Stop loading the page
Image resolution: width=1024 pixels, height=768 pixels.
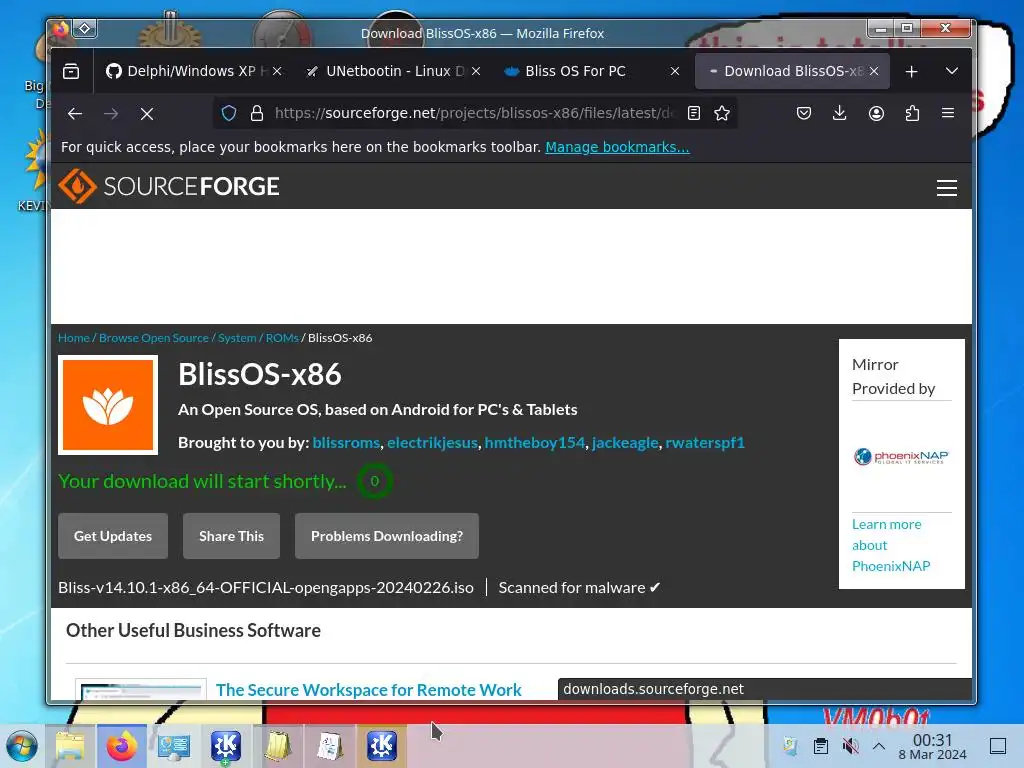(147, 114)
